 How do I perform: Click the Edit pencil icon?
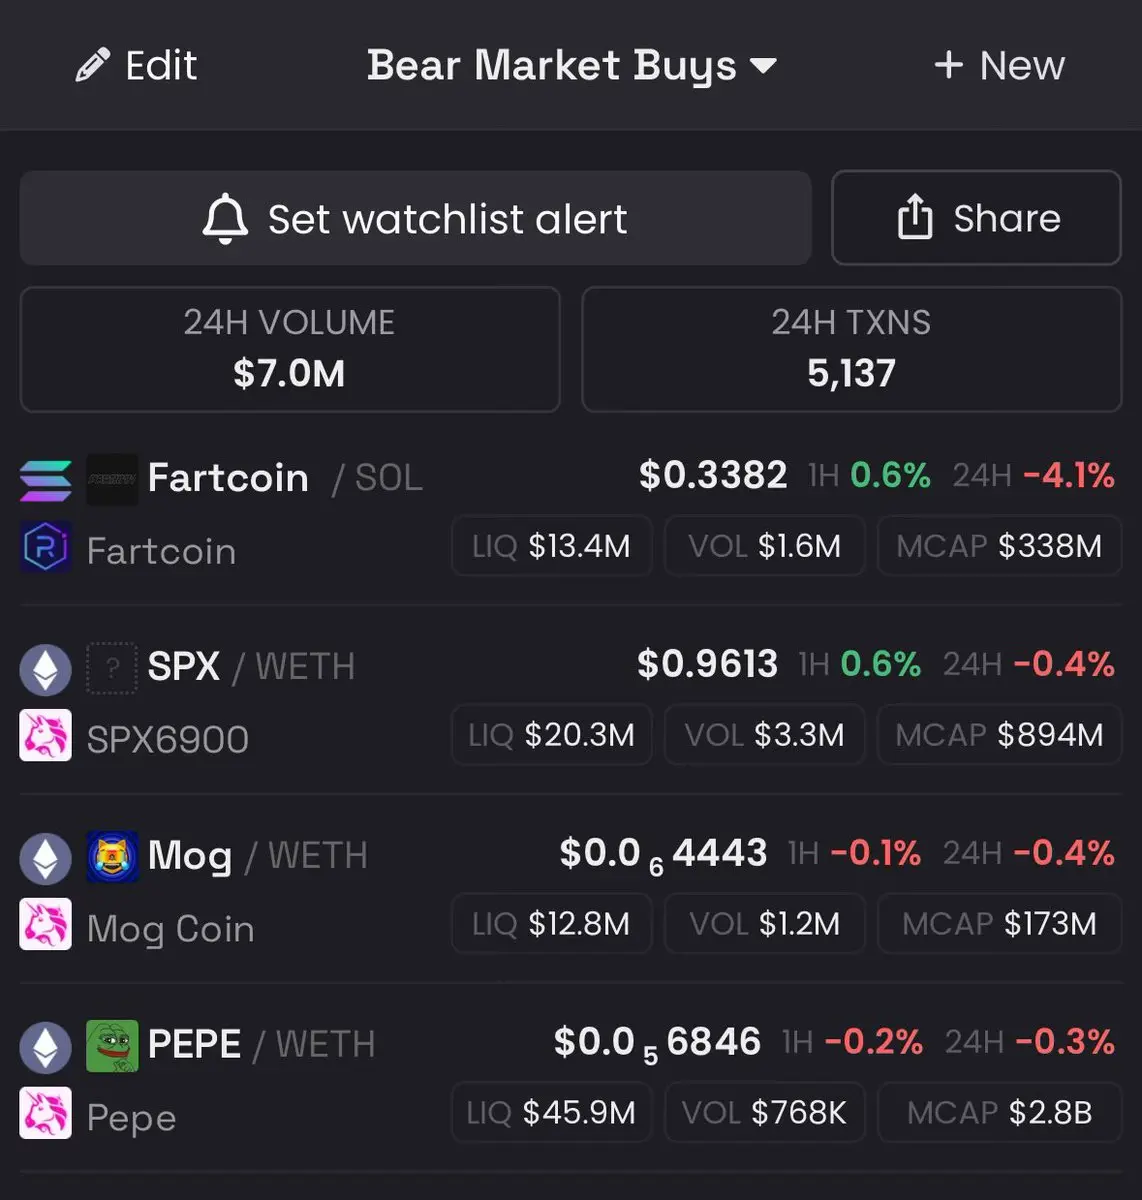coord(92,66)
